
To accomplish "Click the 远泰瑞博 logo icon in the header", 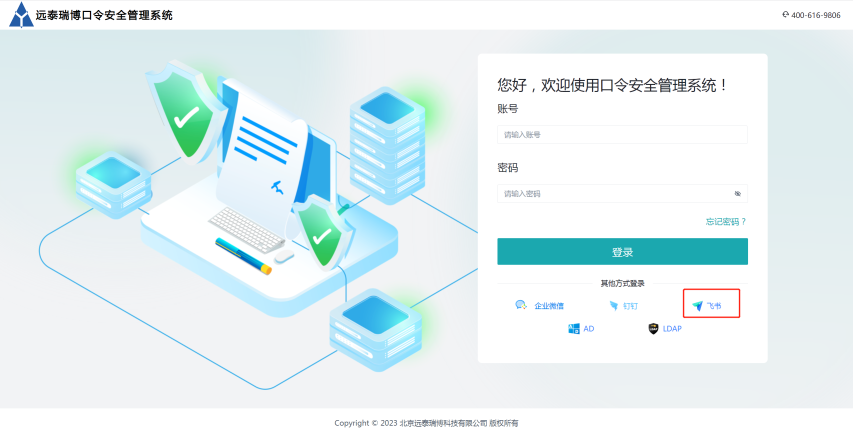I will [x=21, y=15].
